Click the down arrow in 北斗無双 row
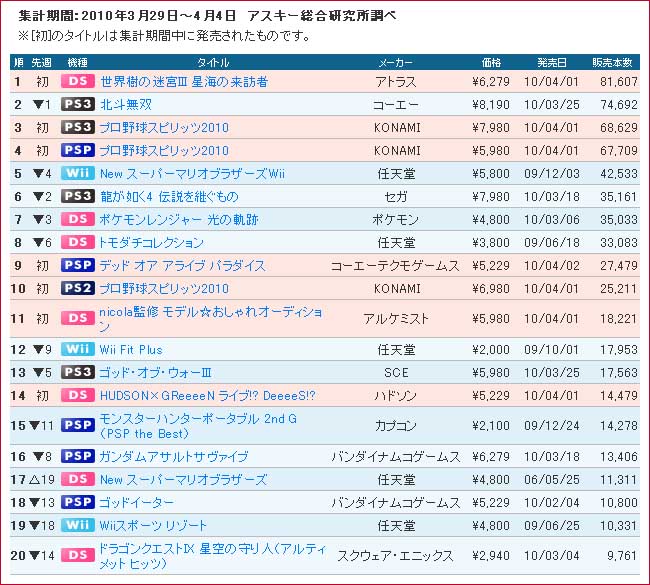The width and height of the screenshot is (650, 585). 38,104
